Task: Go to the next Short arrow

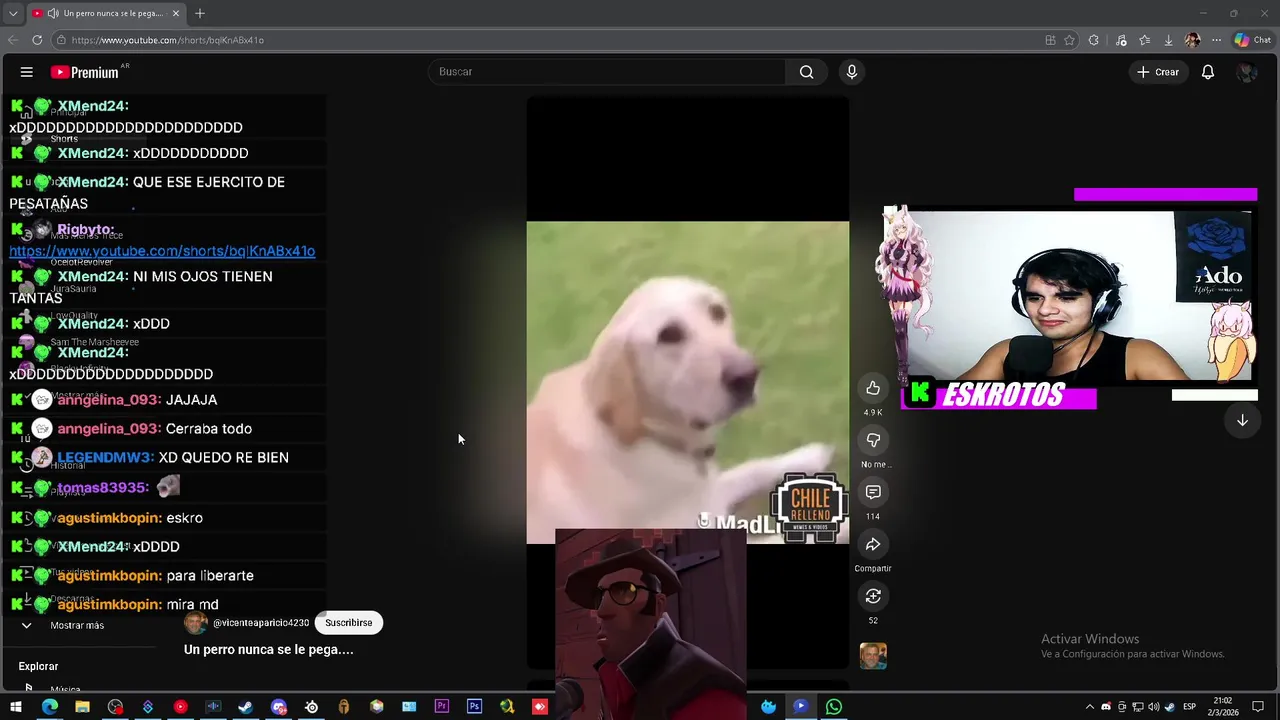Action: 1242,421
